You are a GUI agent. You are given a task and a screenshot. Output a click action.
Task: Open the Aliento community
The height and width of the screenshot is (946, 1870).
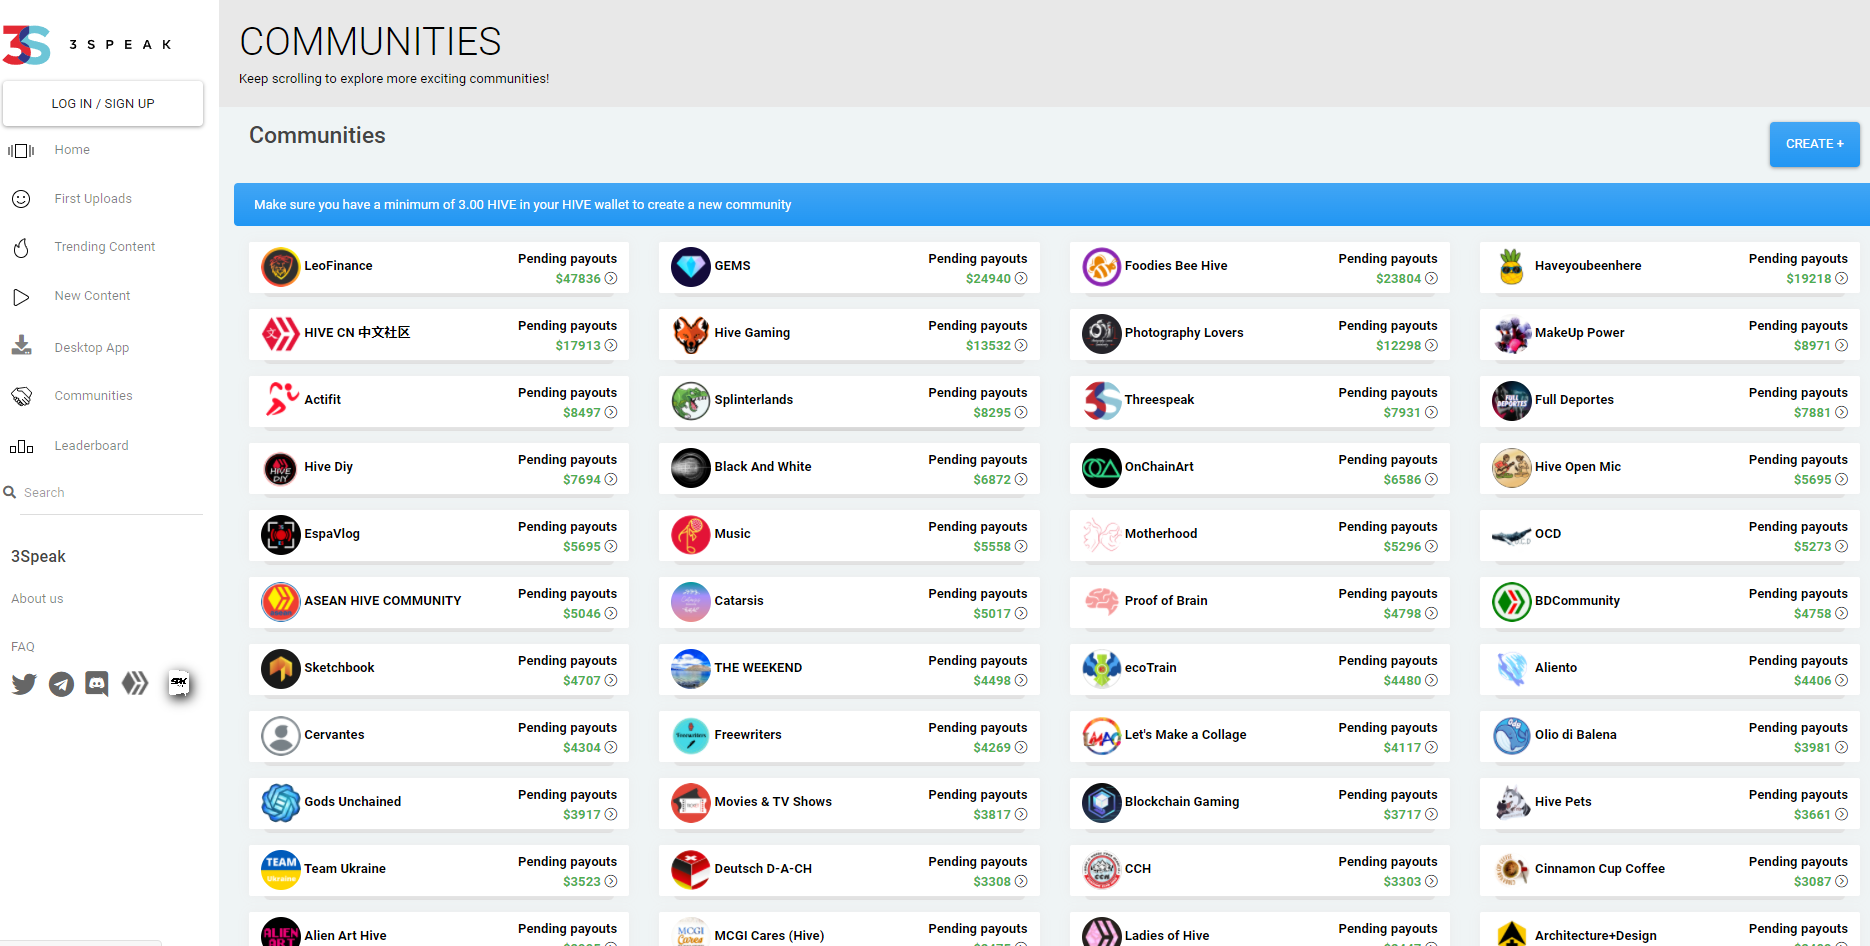point(1670,669)
